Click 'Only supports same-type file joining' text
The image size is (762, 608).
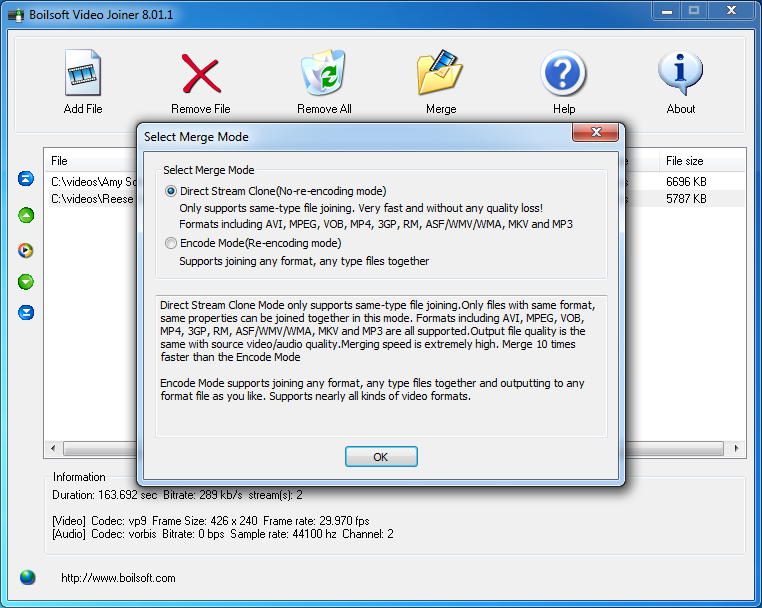point(361,208)
